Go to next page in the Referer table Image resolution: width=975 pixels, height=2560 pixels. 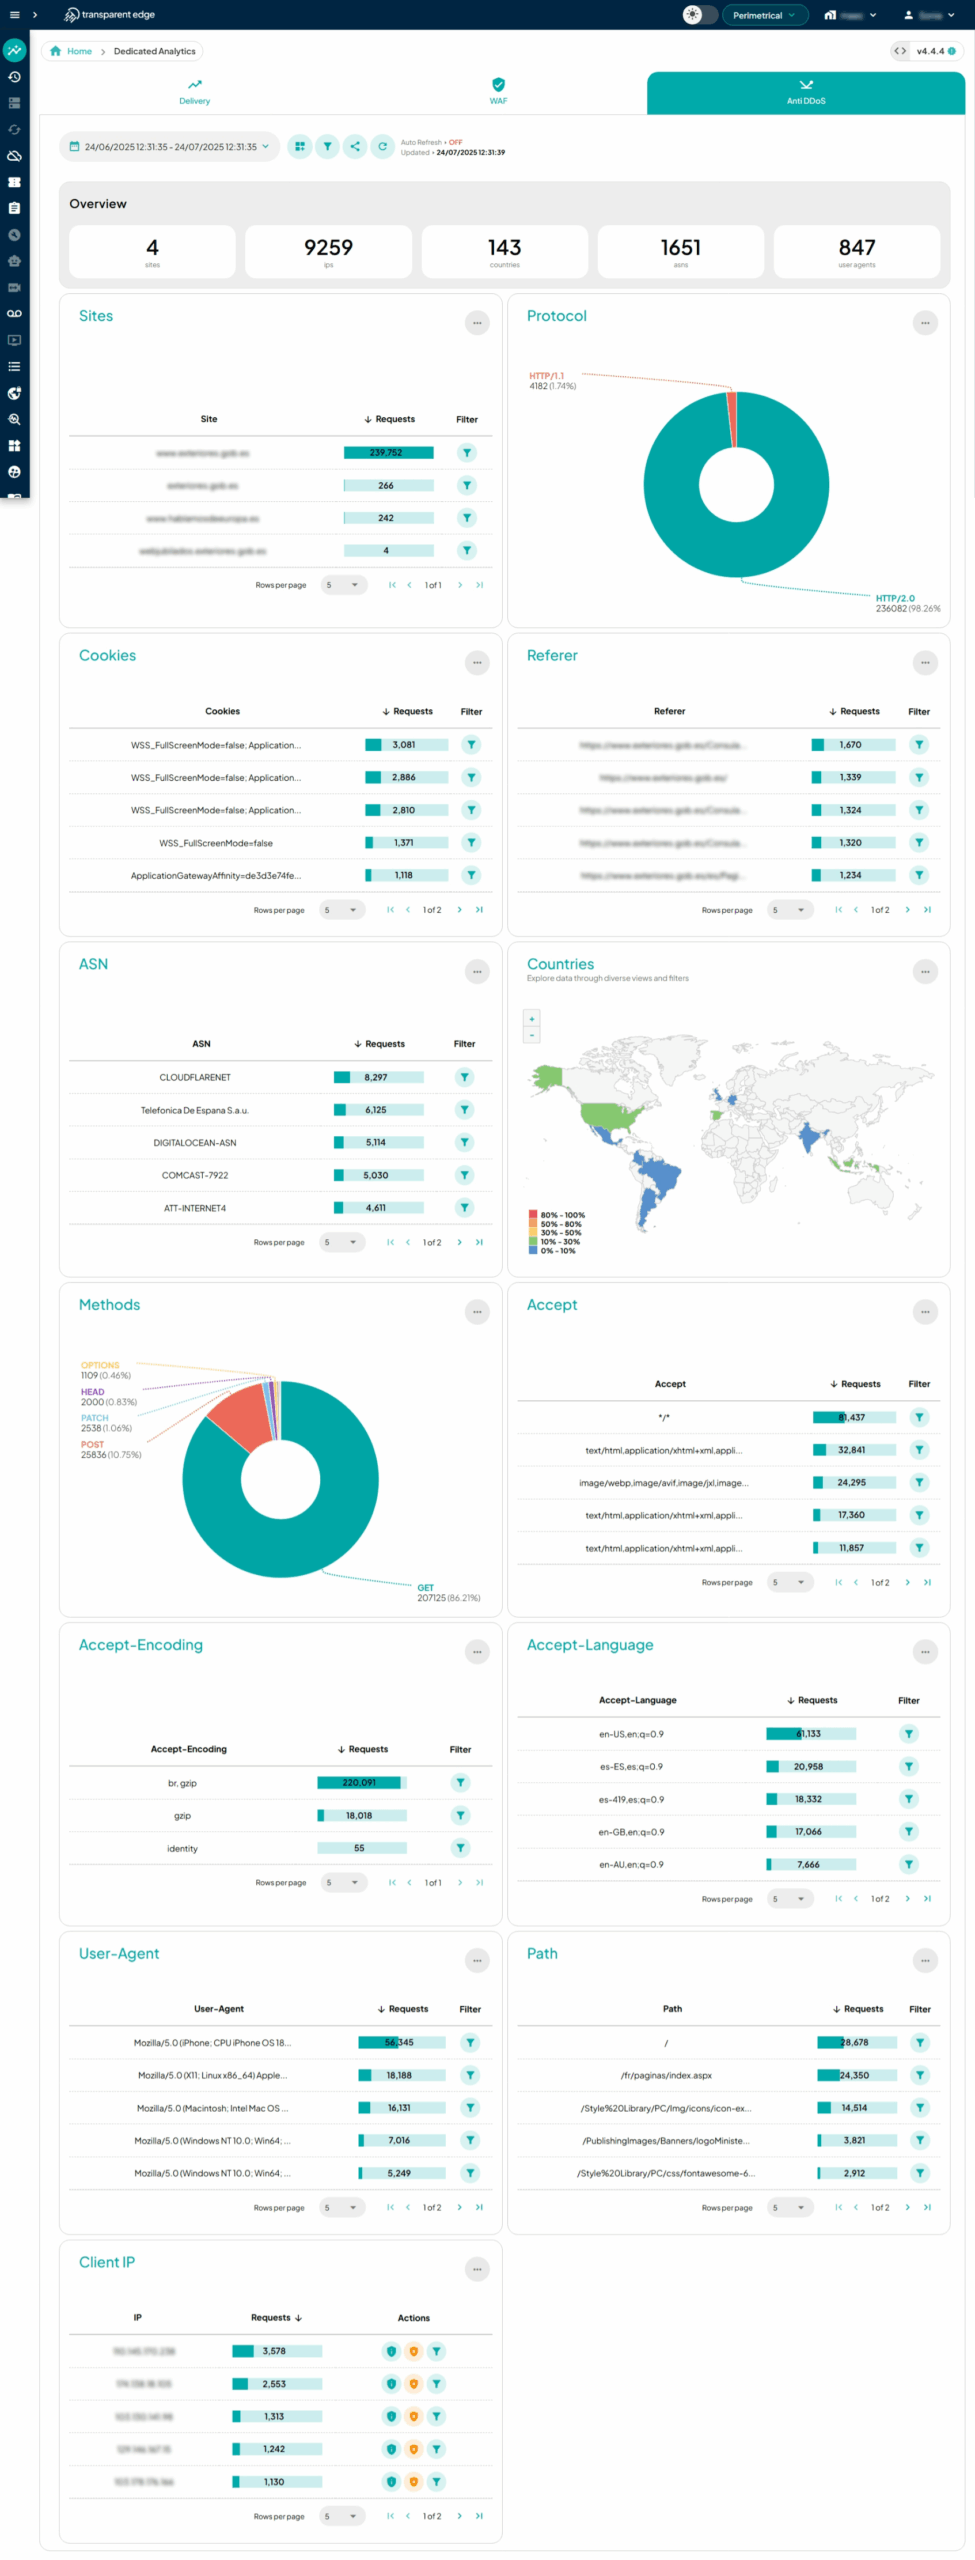(x=907, y=910)
